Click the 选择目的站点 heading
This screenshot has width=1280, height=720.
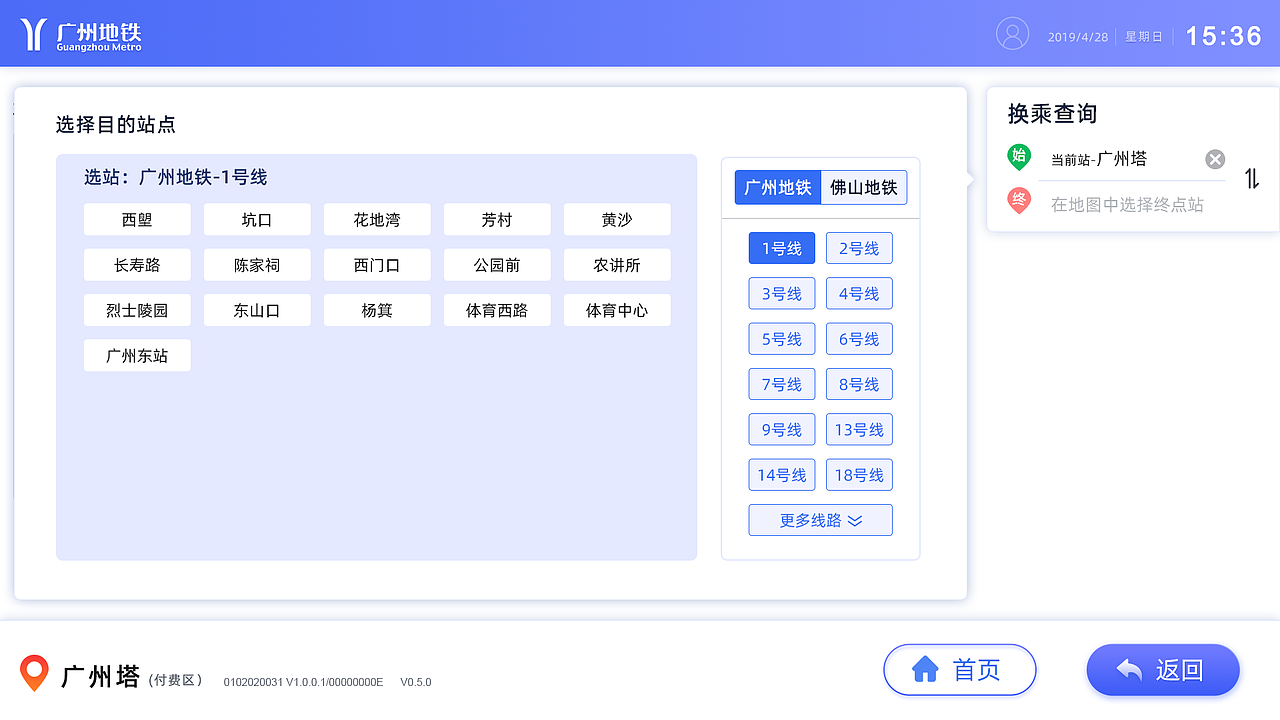(116, 125)
